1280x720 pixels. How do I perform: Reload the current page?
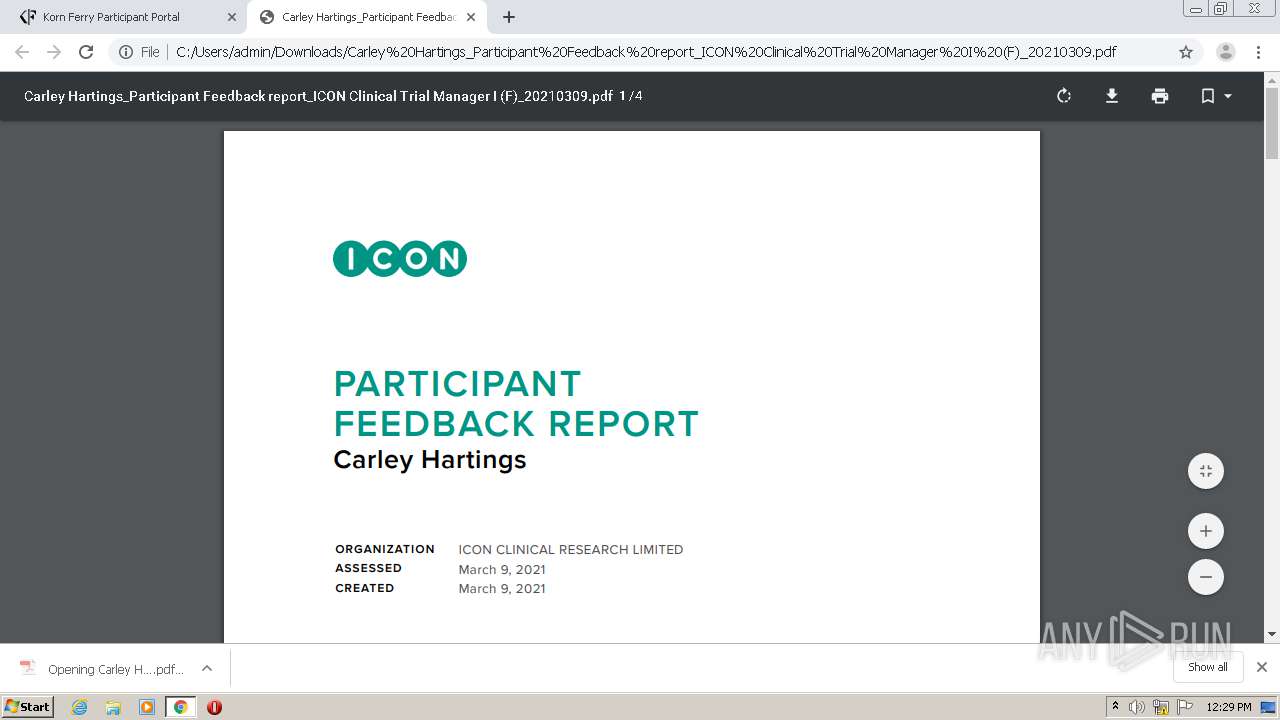coord(86,52)
